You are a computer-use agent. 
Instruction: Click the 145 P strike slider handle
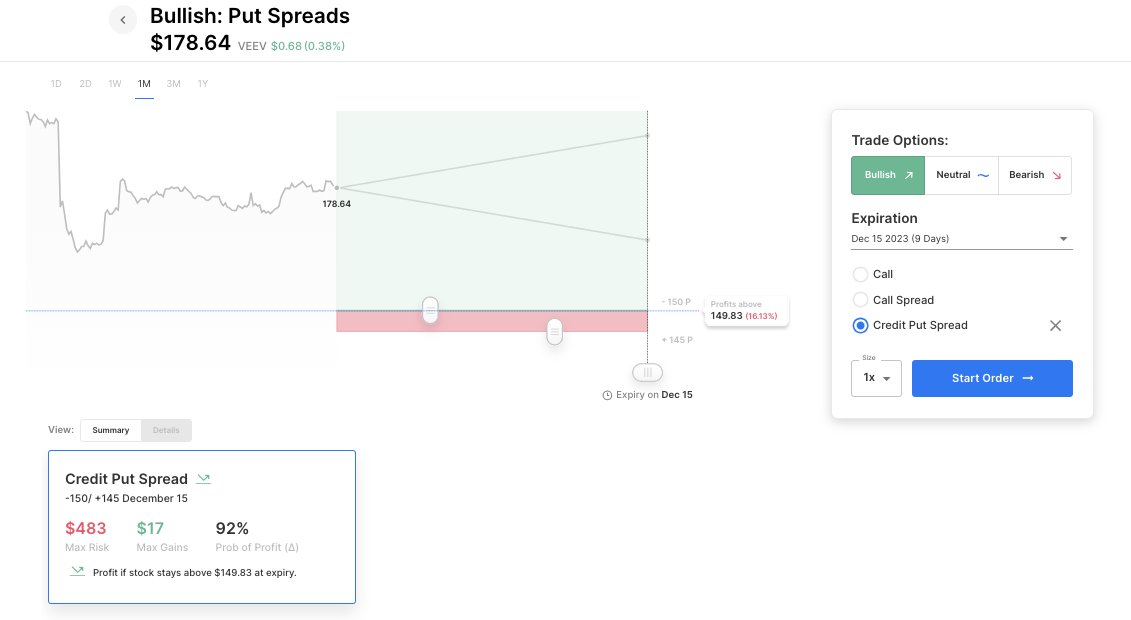[555, 331]
